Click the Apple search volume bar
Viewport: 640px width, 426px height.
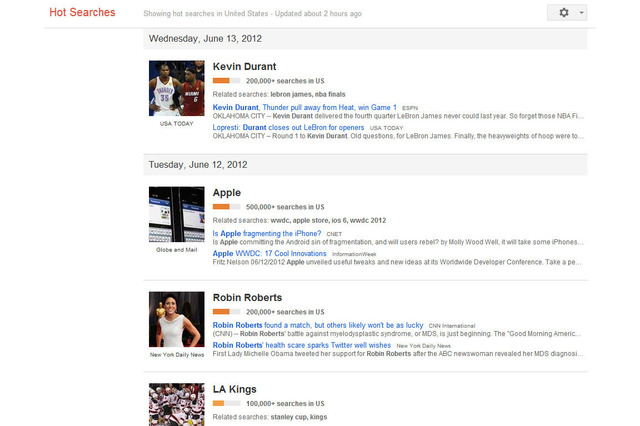(227, 207)
